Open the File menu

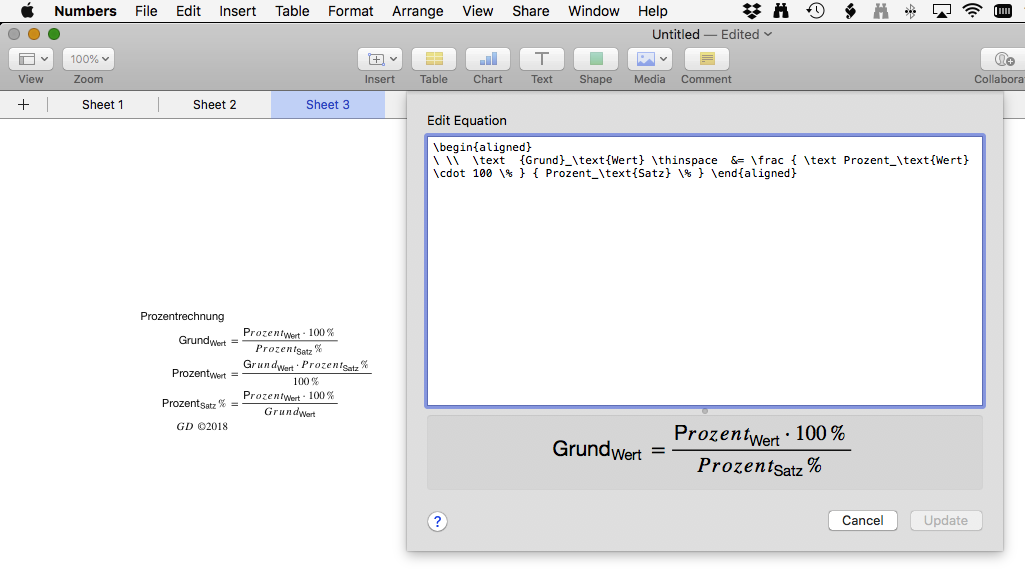pos(146,11)
